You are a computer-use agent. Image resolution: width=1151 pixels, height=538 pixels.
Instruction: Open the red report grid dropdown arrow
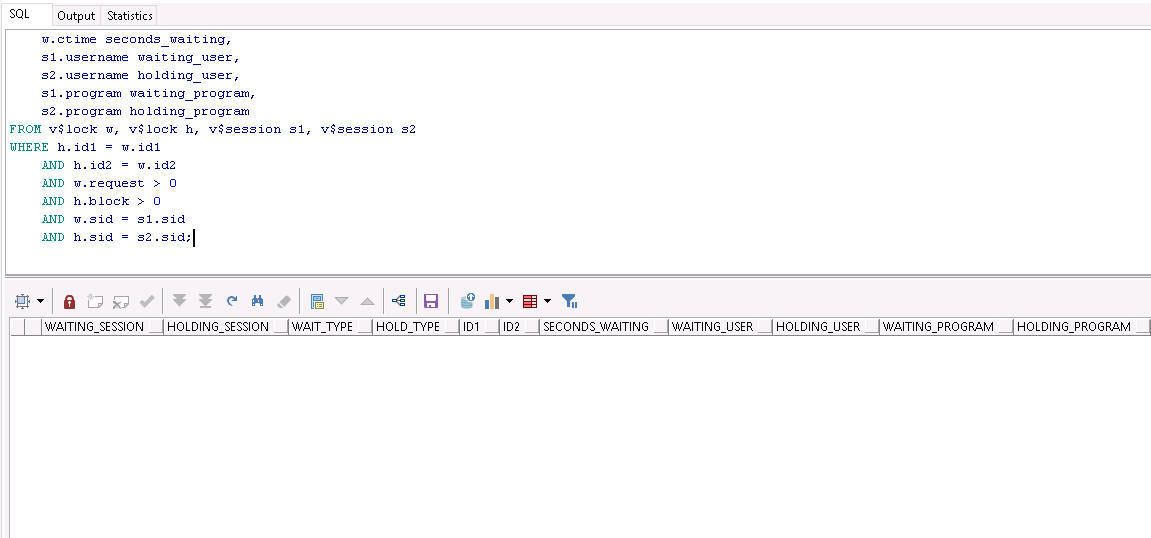point(547,301)
